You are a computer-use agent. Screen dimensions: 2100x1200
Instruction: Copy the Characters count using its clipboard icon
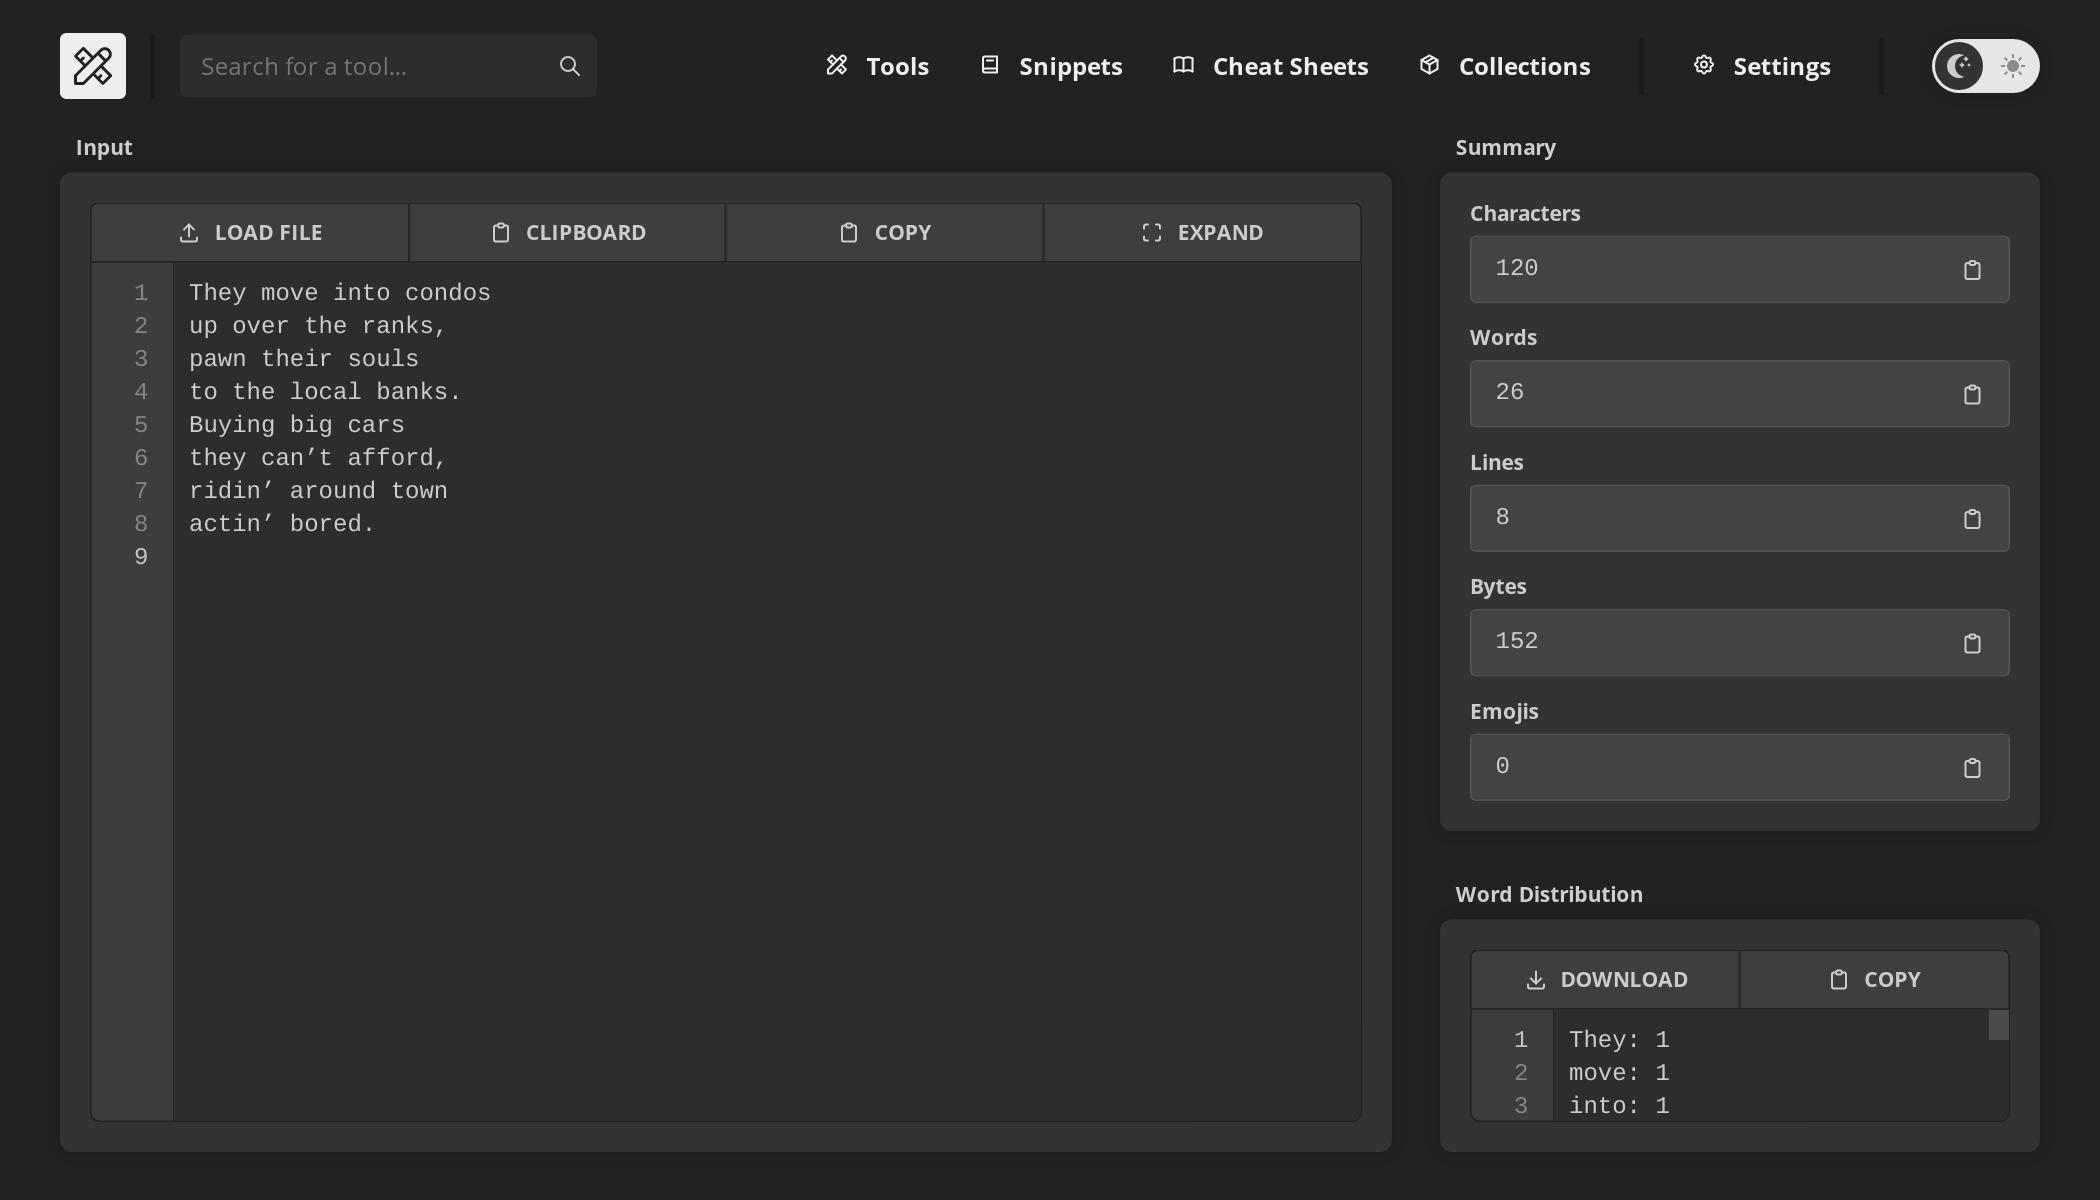click(x=1973, y=269)
